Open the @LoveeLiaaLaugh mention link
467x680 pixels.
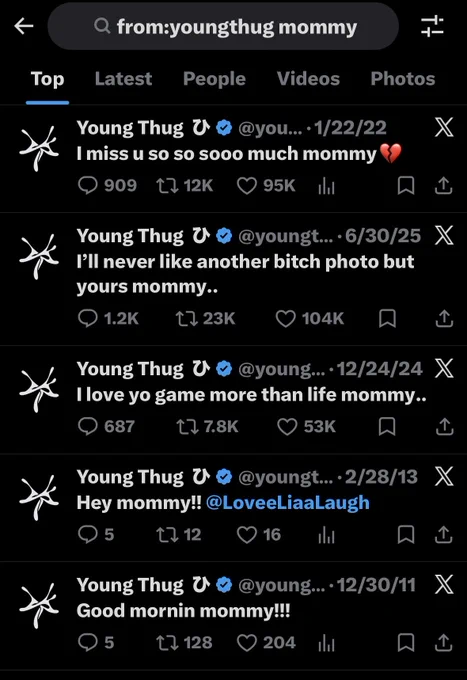coord(288,503)
